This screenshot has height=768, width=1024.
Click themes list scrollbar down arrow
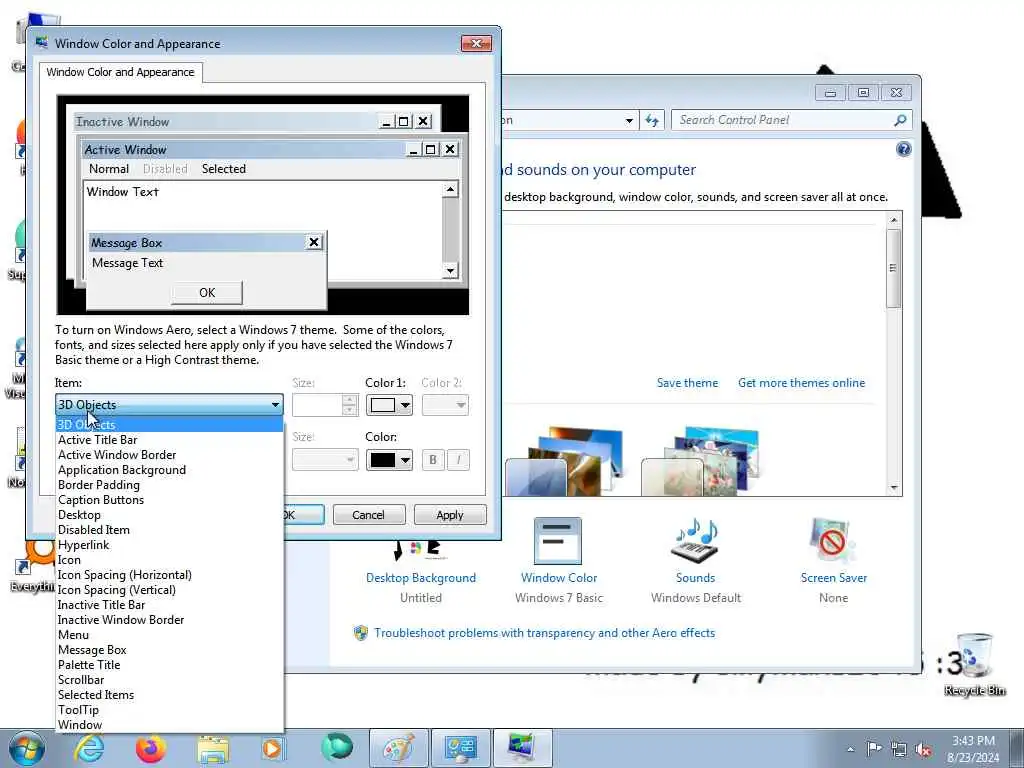point(894,488)
